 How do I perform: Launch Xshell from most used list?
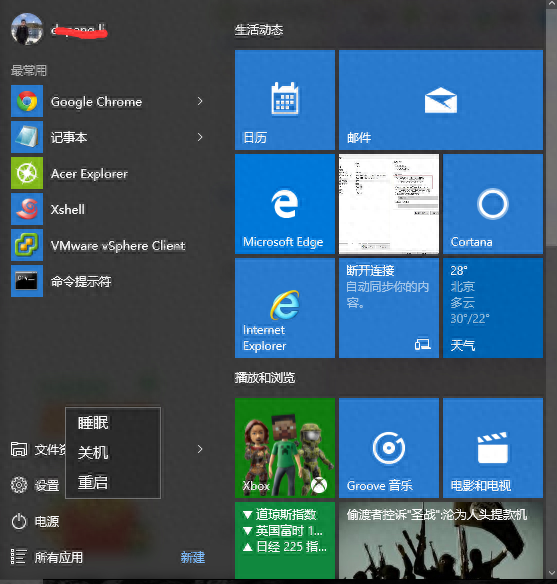[x=27, y=209]
